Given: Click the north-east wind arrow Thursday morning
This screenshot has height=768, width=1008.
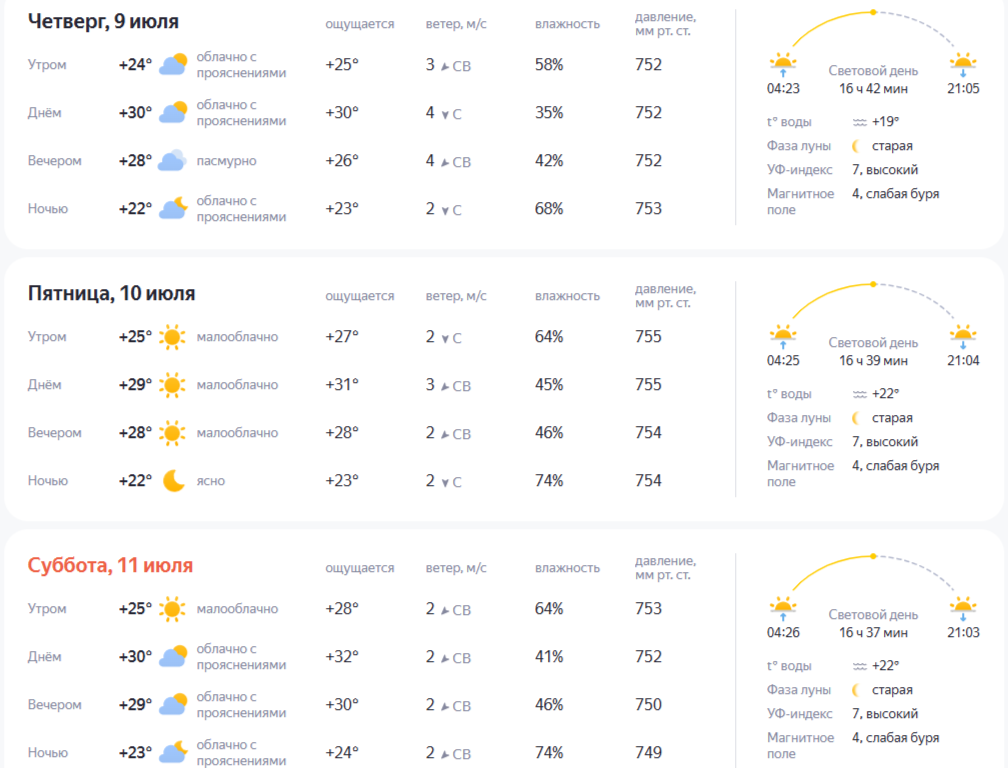Looking at the screenshot, I should click(445, 66).
